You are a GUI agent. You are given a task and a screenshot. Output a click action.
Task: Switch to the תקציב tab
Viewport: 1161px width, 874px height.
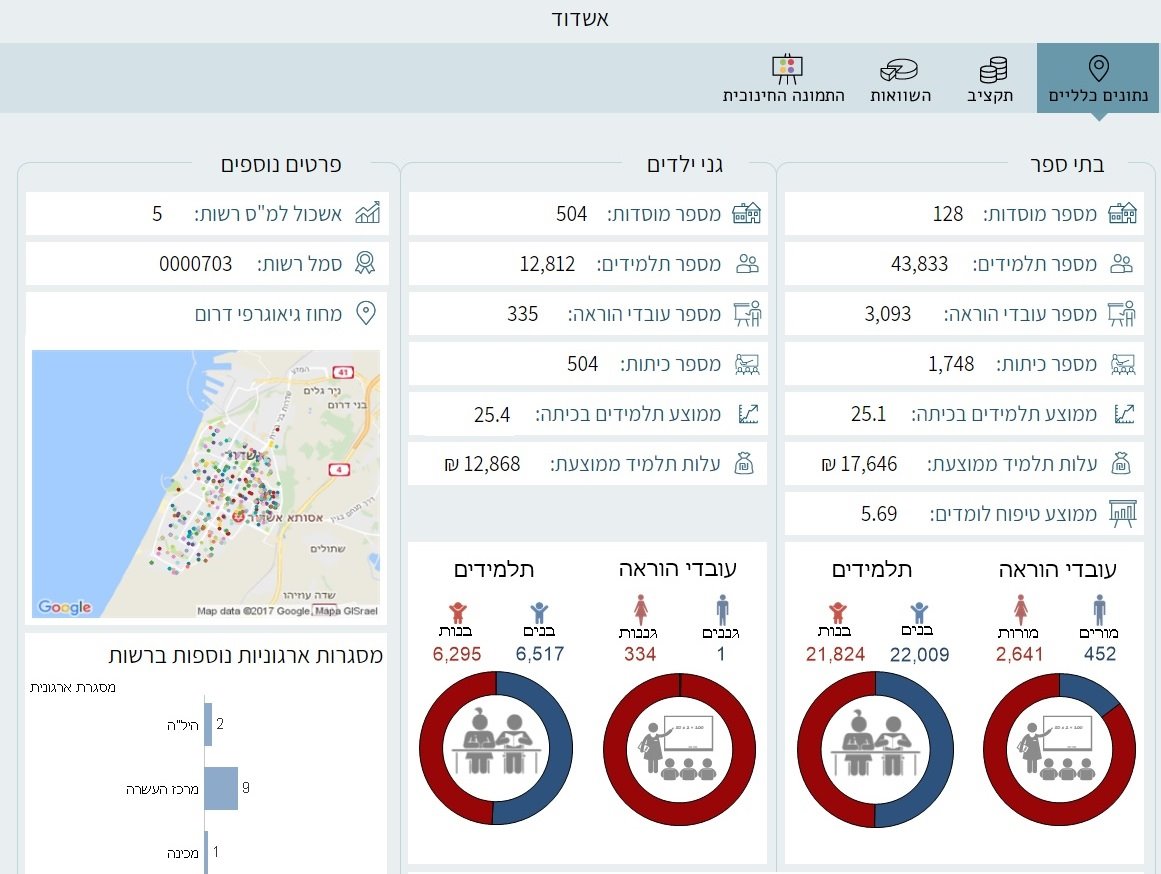point(991,80)
